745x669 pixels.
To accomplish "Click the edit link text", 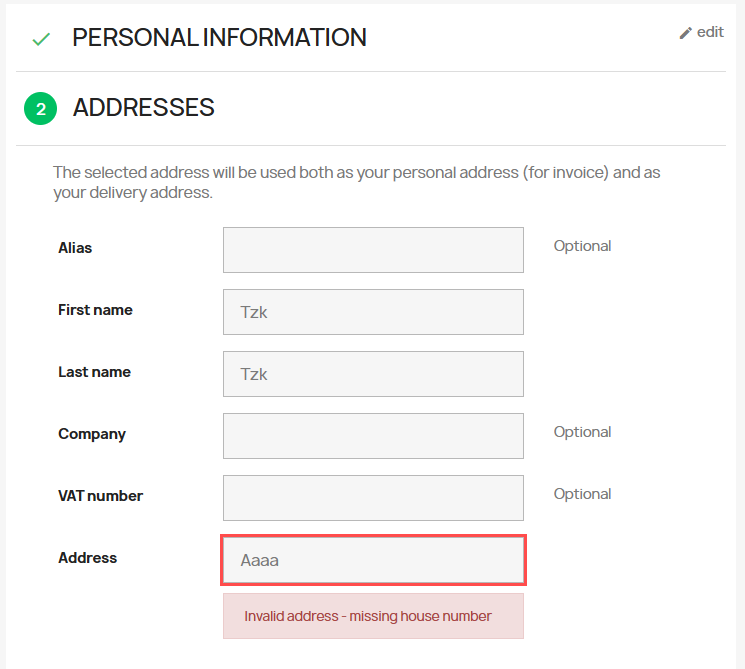I will coord(710,32).
